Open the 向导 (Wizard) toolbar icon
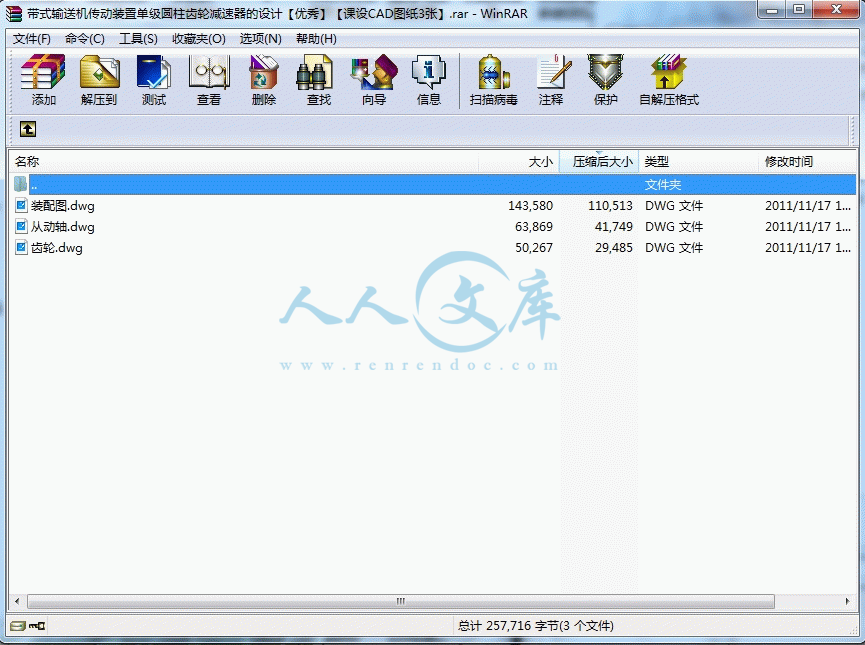This screenshot has height=645, width=865. click(374, 72)
